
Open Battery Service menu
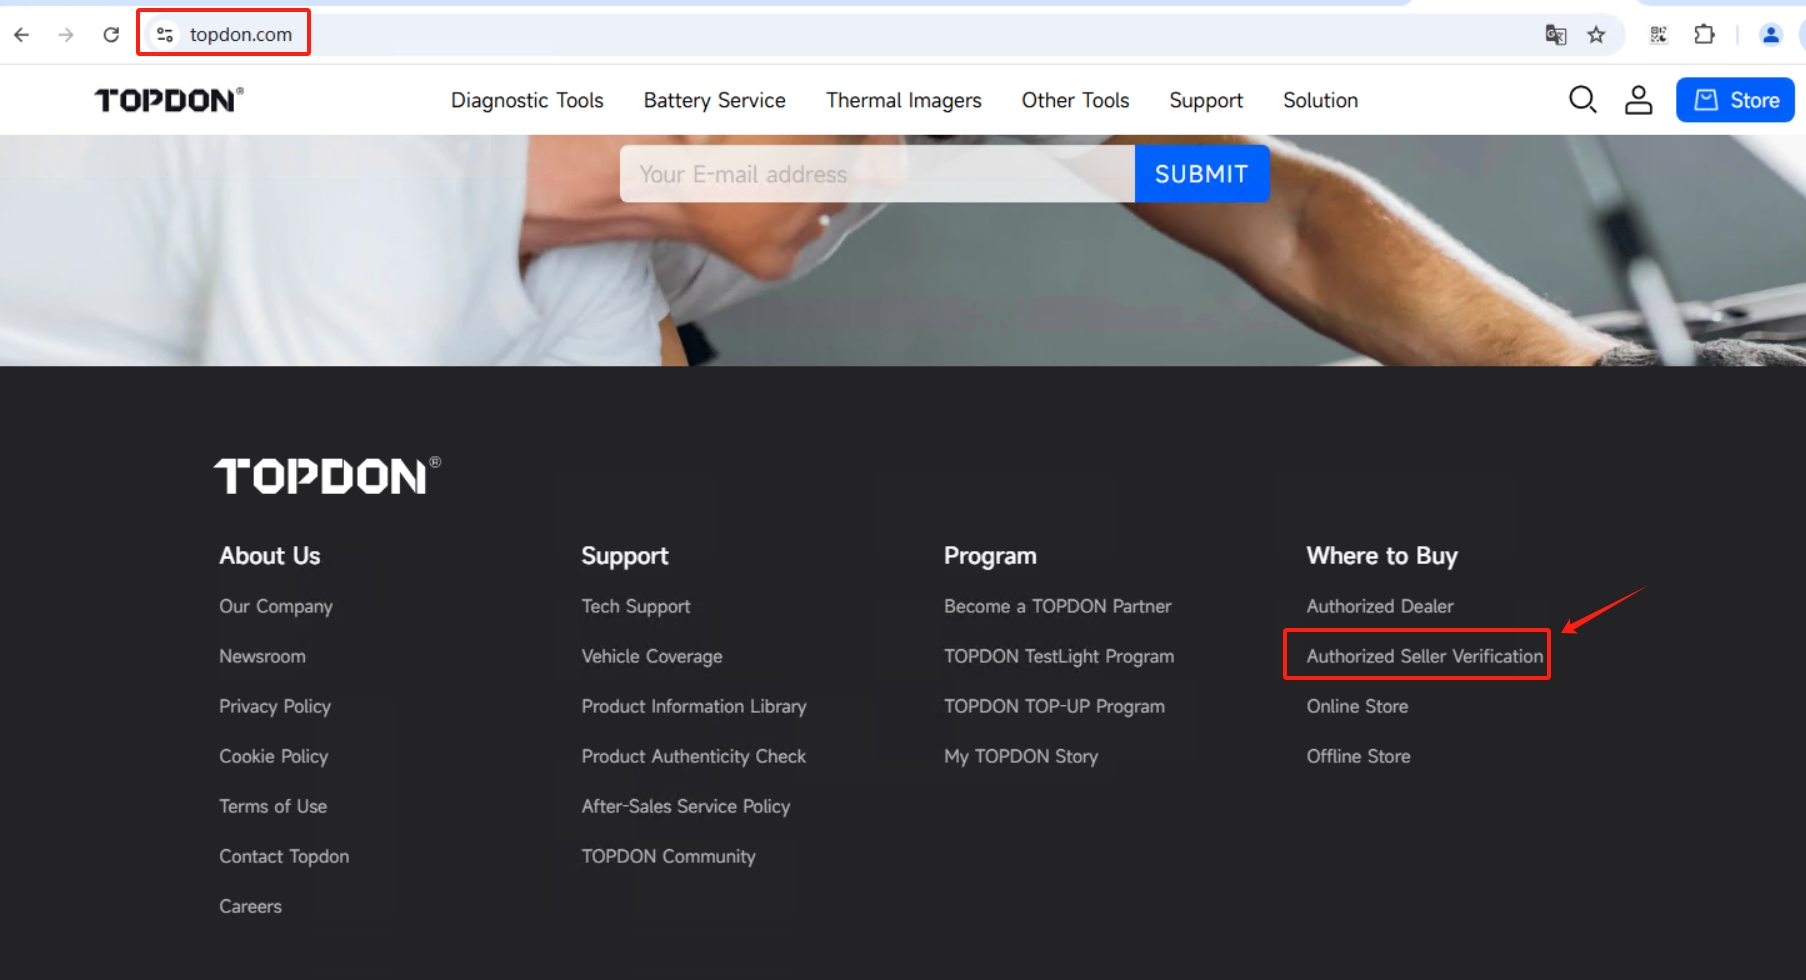(x=714, y=100)
